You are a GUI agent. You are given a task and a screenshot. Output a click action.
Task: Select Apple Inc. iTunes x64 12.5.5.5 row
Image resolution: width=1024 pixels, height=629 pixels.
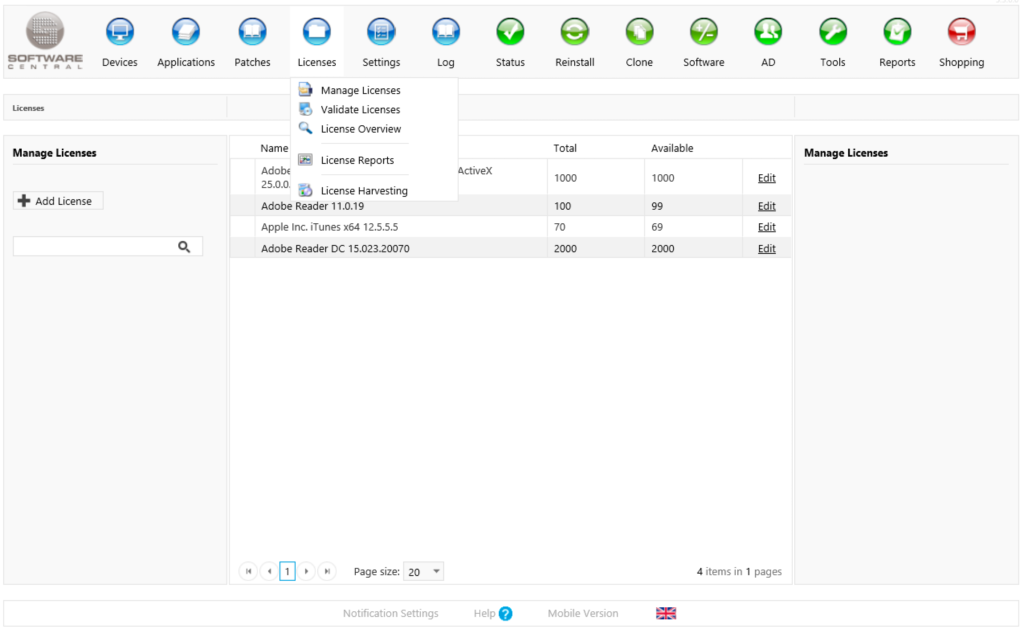510,227
